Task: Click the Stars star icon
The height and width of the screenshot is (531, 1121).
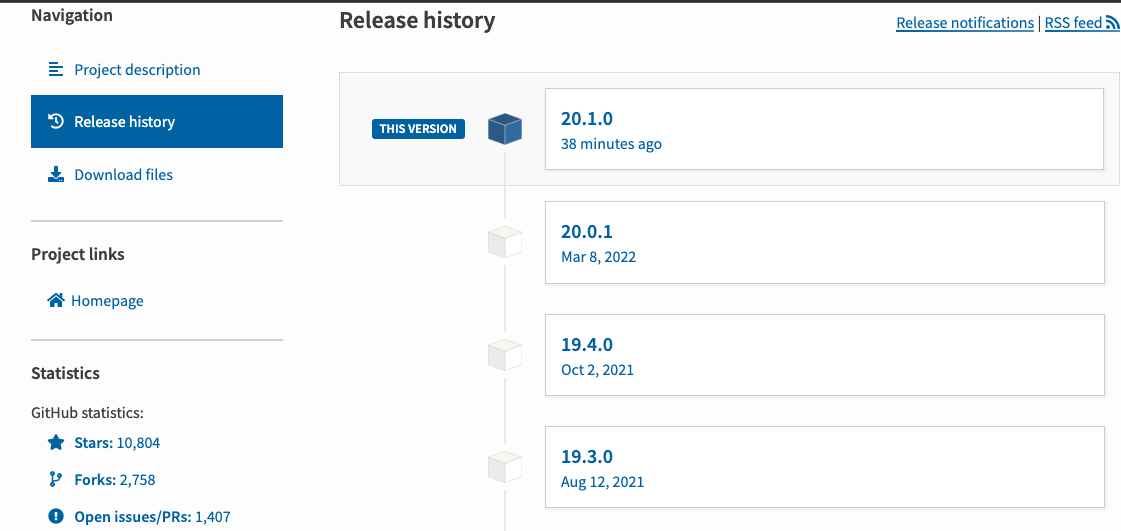Action: 56,442
